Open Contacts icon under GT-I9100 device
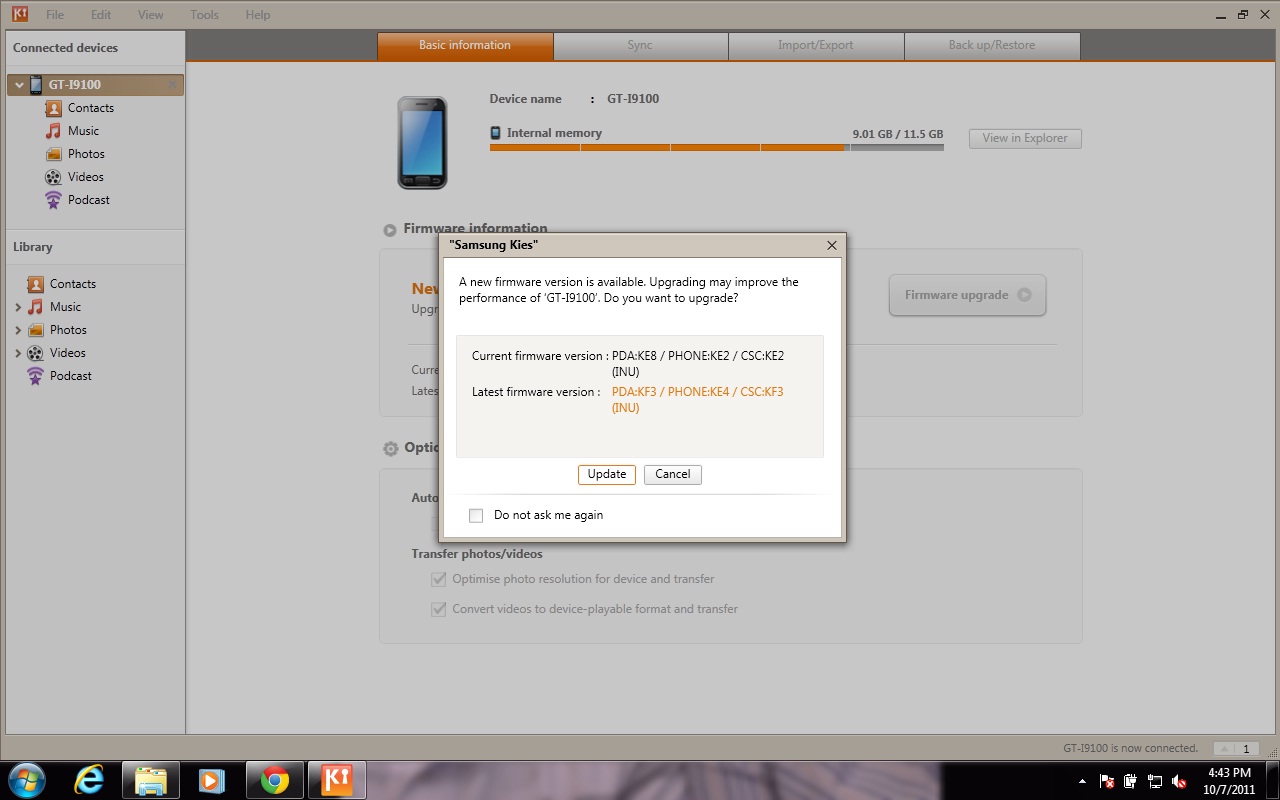Viewport: 1280px width, 800px height. pyautogui.click(x=53, y=108)
